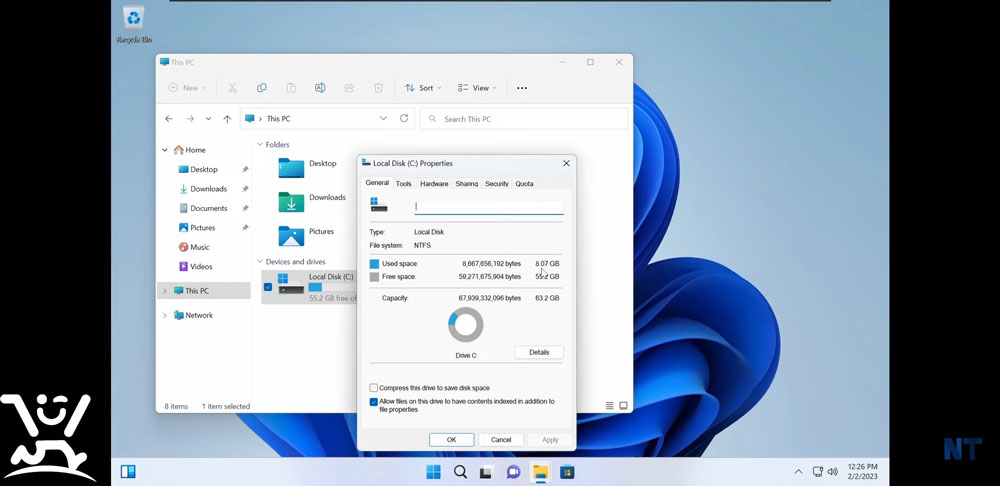1000x486 pixels.
Task: Select Music in navigation pane
Action: pos(194,247)
